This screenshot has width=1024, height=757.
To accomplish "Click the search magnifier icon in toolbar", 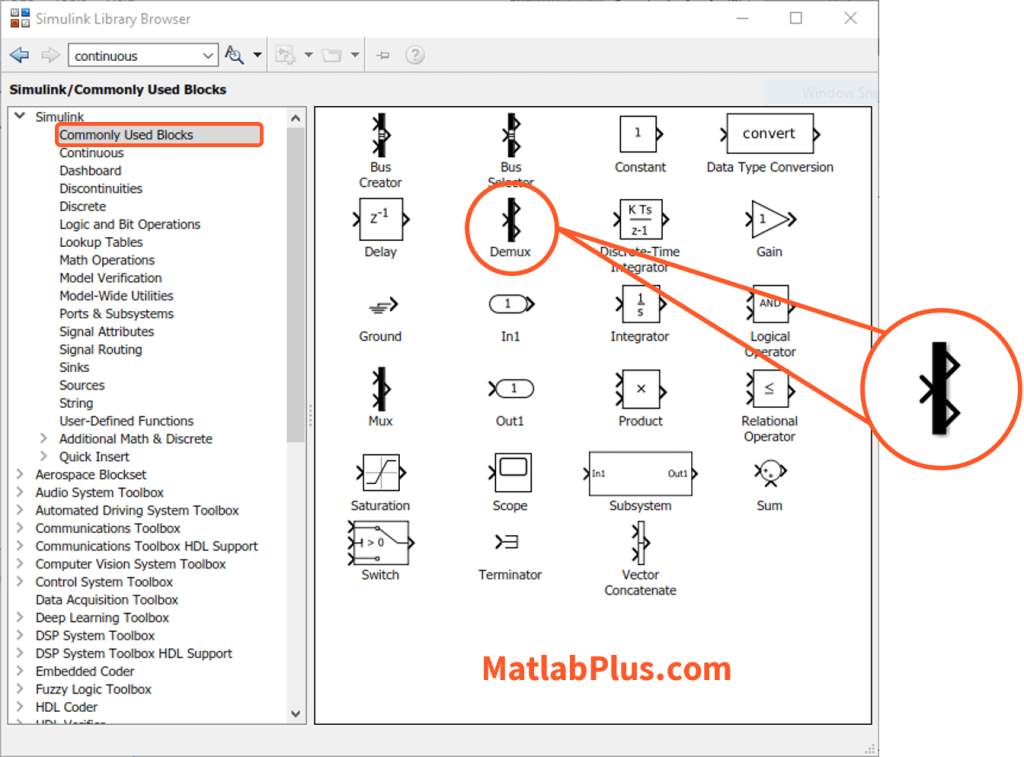I will click(x=234, y=55).
